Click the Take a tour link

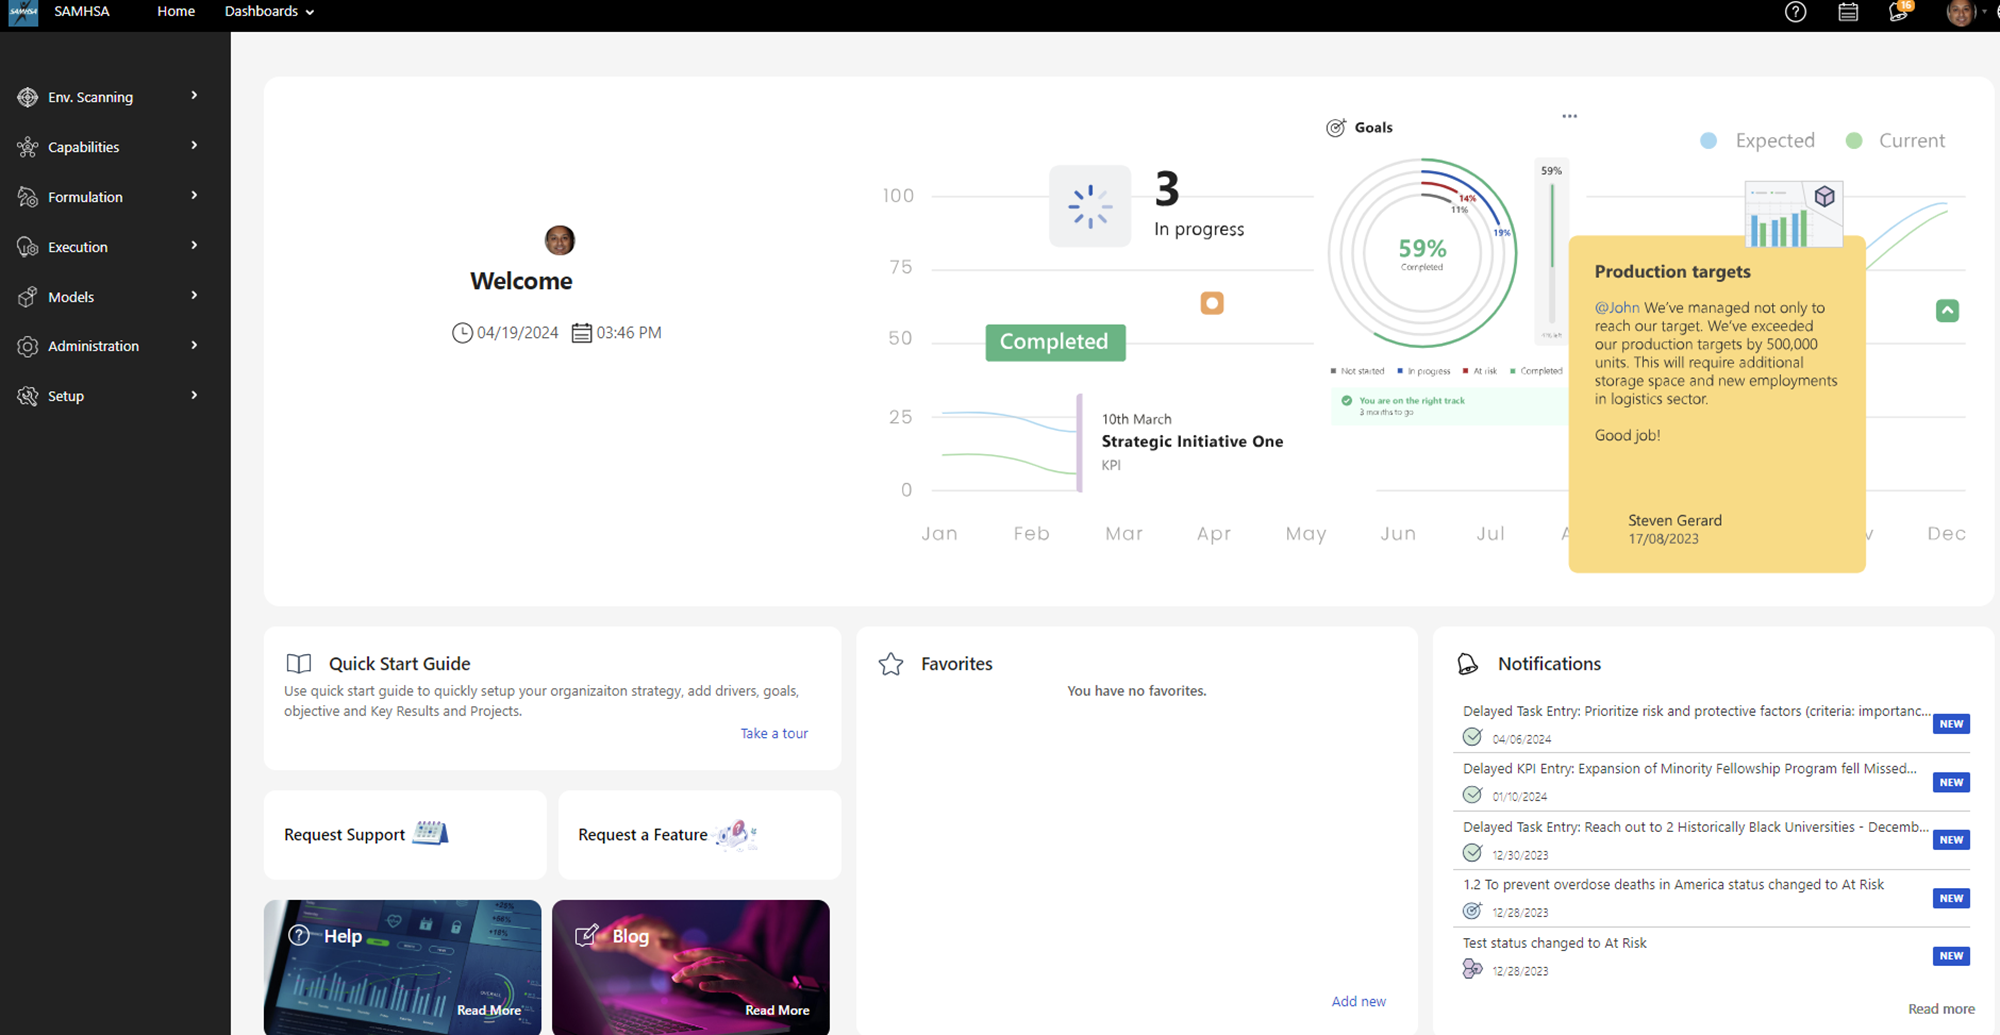click(x=773, y=733)
